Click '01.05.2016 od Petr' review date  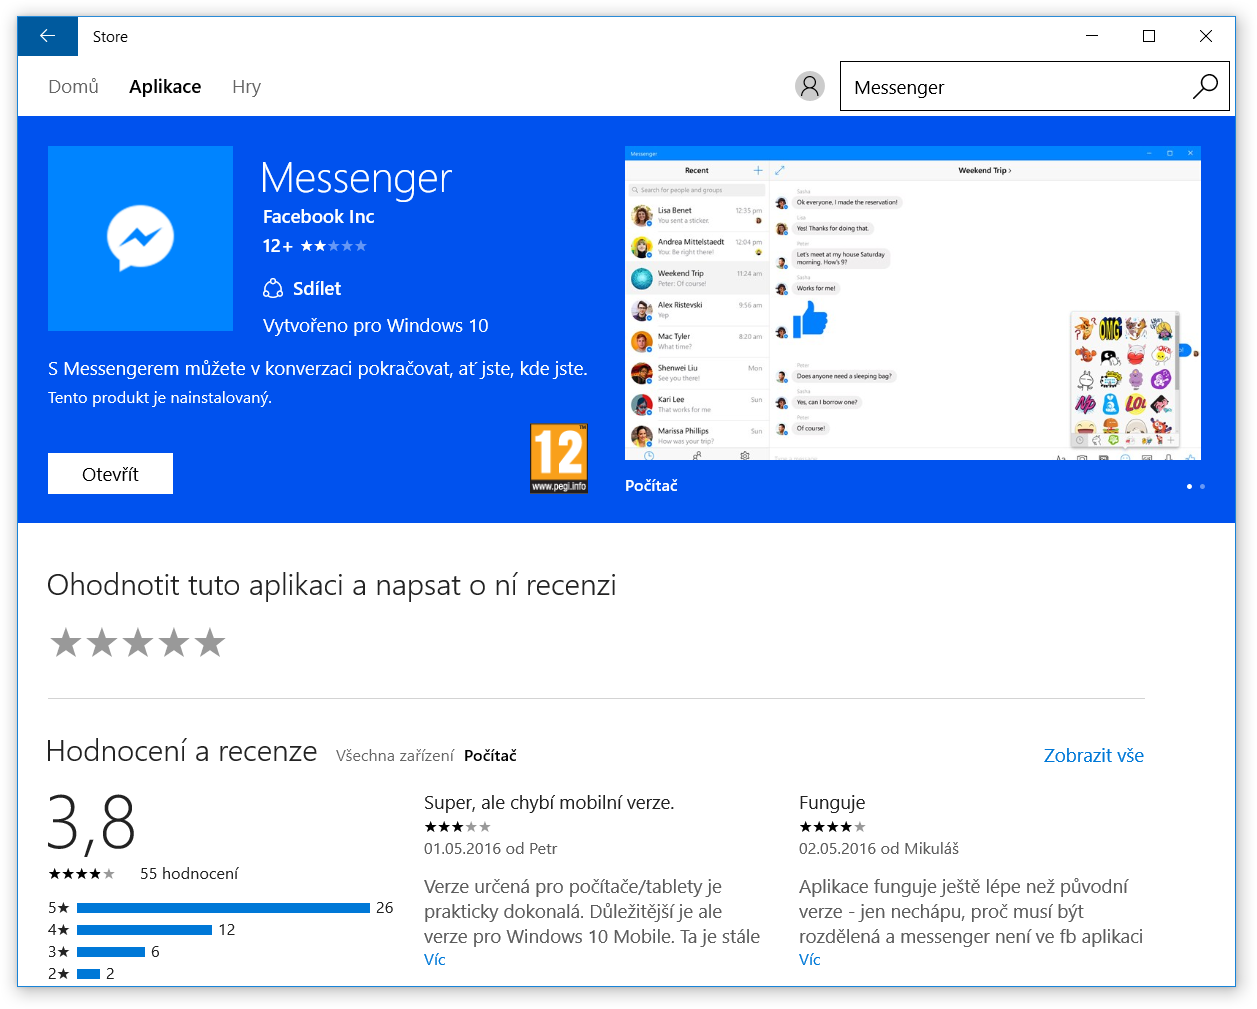point(490,848)
